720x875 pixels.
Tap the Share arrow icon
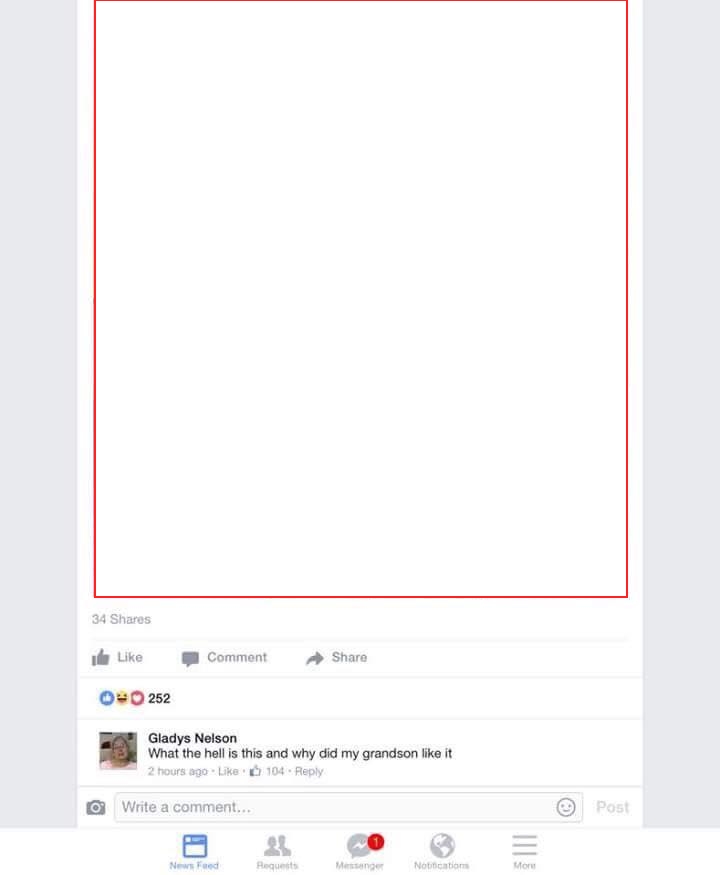(315, 658)
